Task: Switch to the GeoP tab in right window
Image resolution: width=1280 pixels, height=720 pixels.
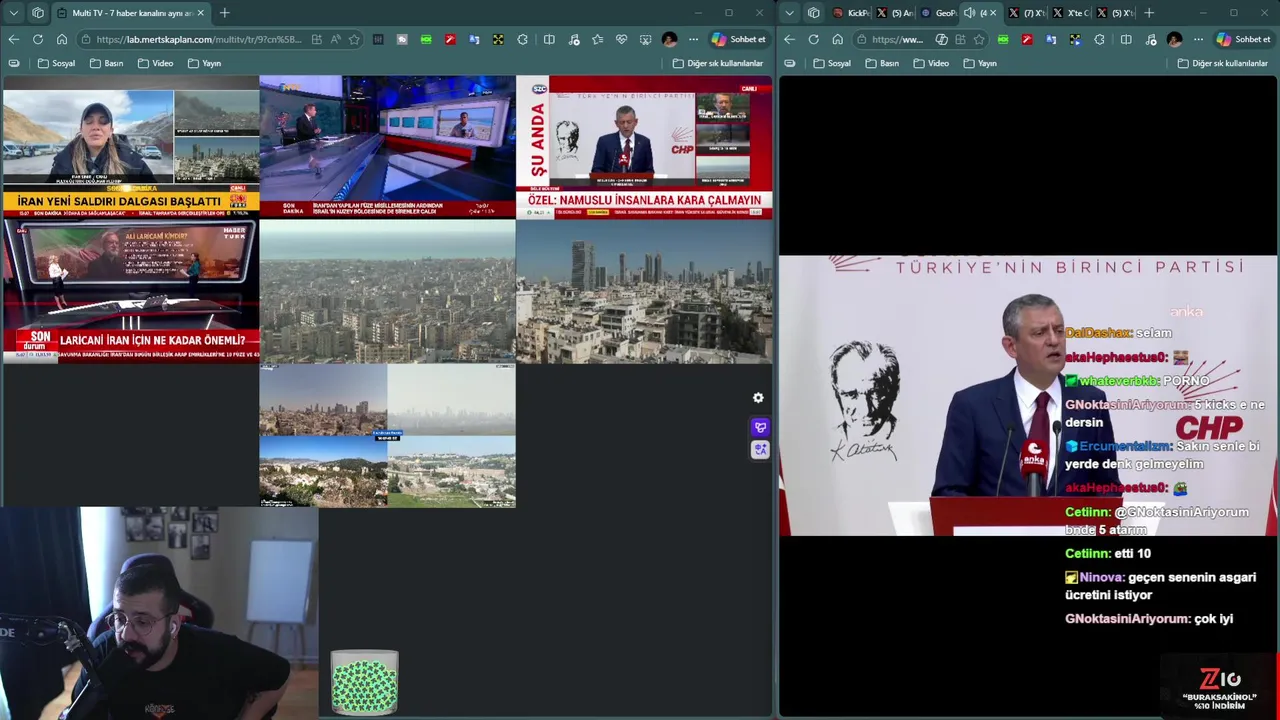Action: click(938, 13)
